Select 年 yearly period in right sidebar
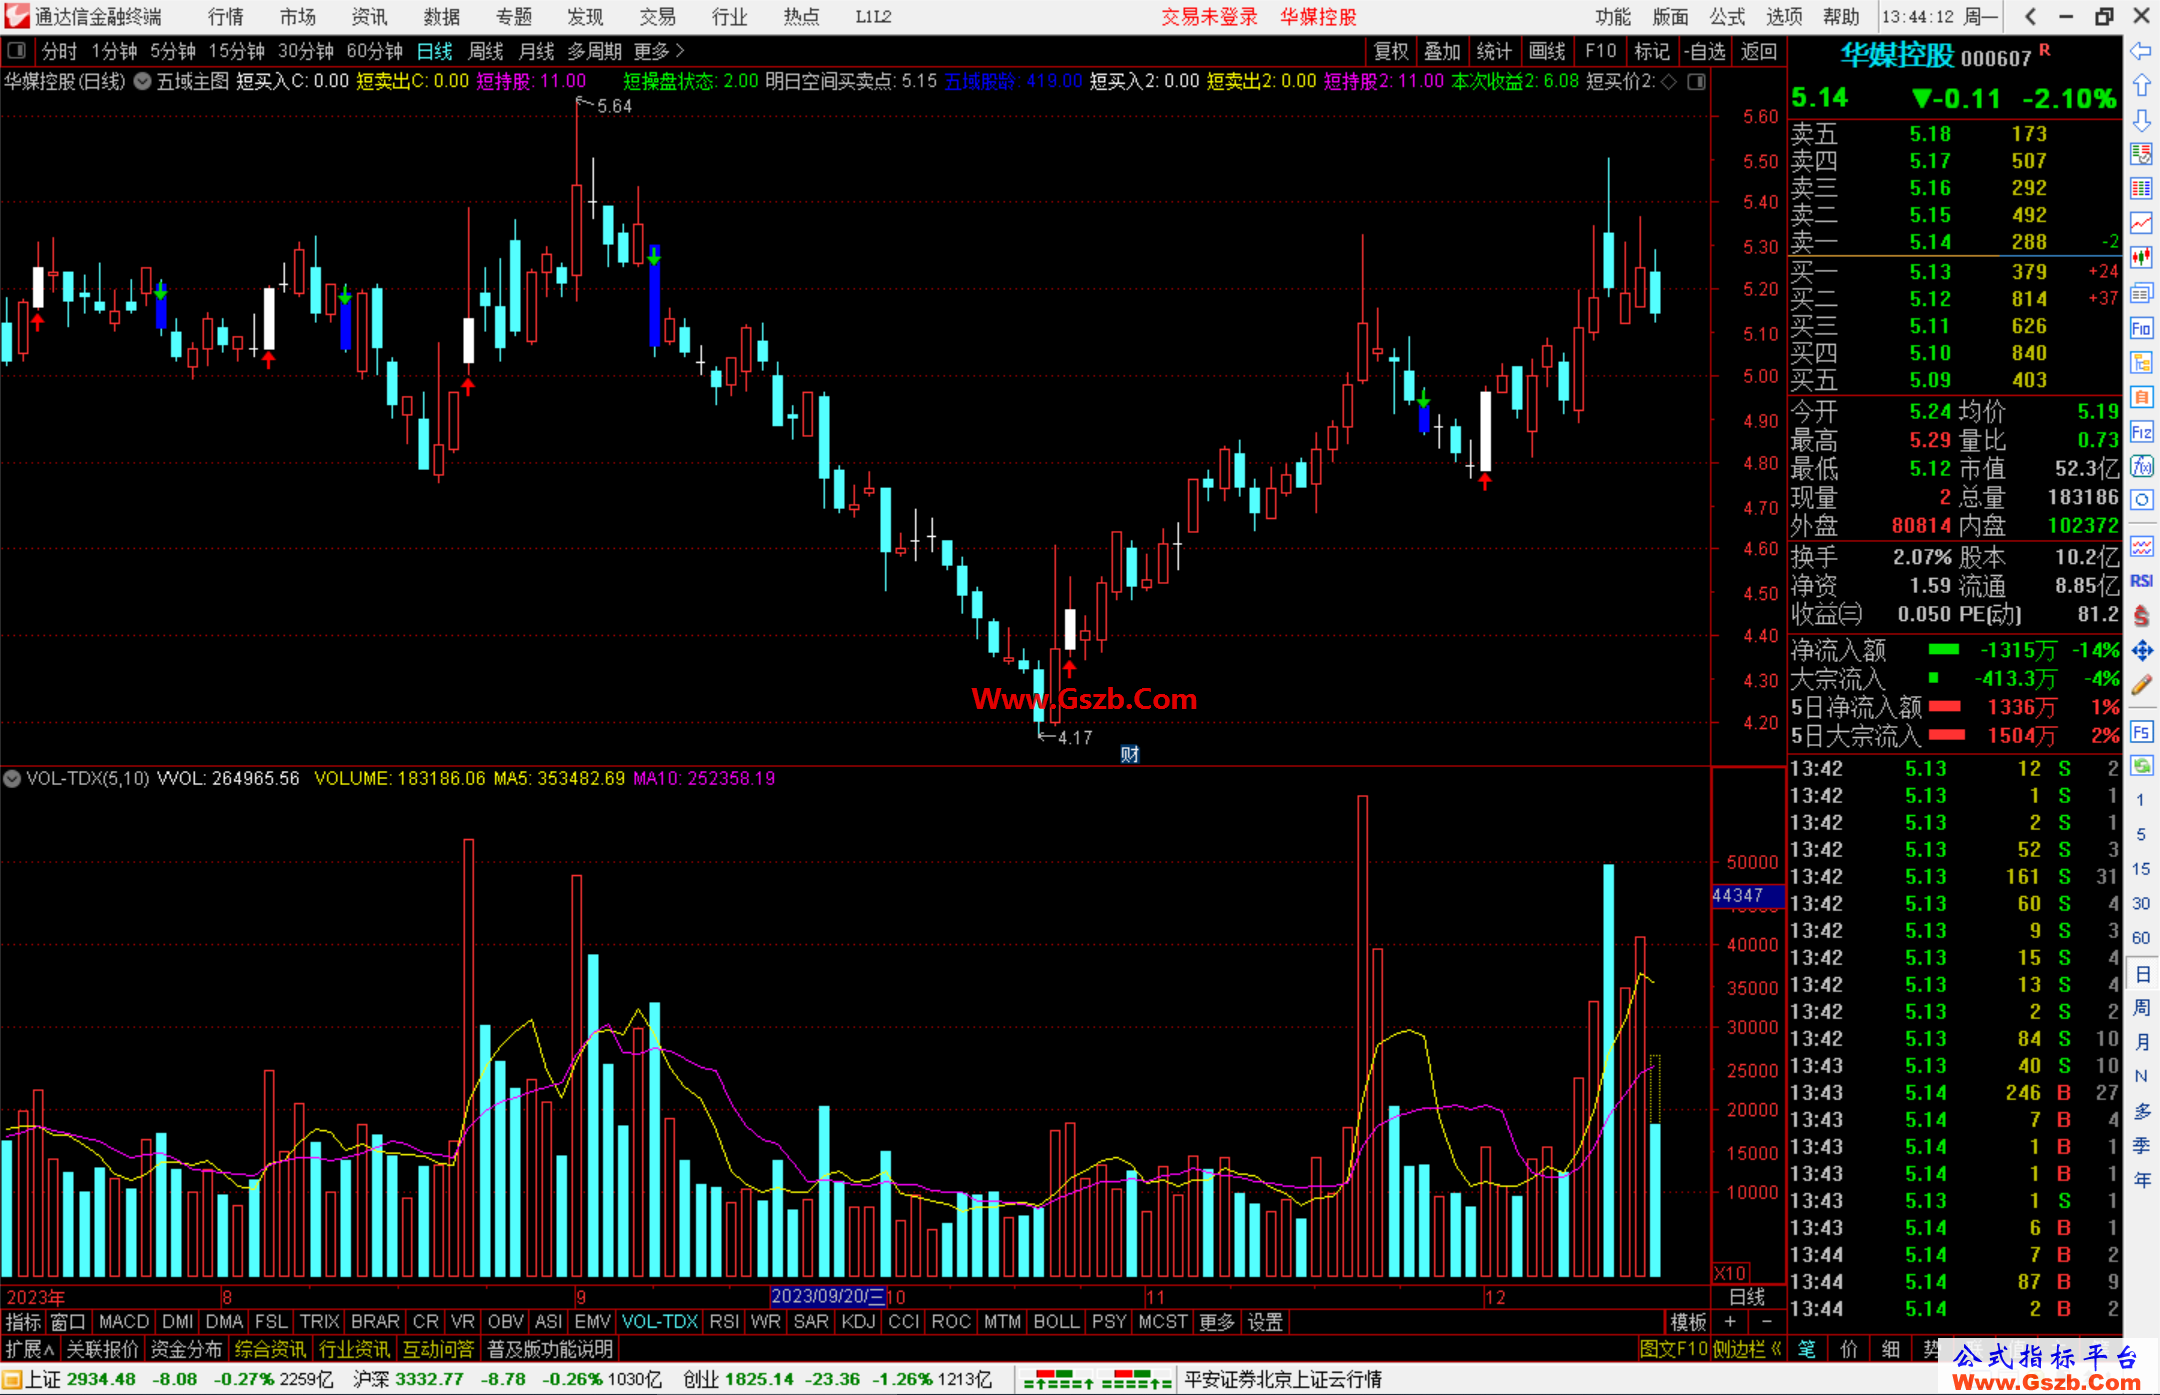This screenshot has width=2160, height=1395. pyautogui.click(x=2142, y=1180)
